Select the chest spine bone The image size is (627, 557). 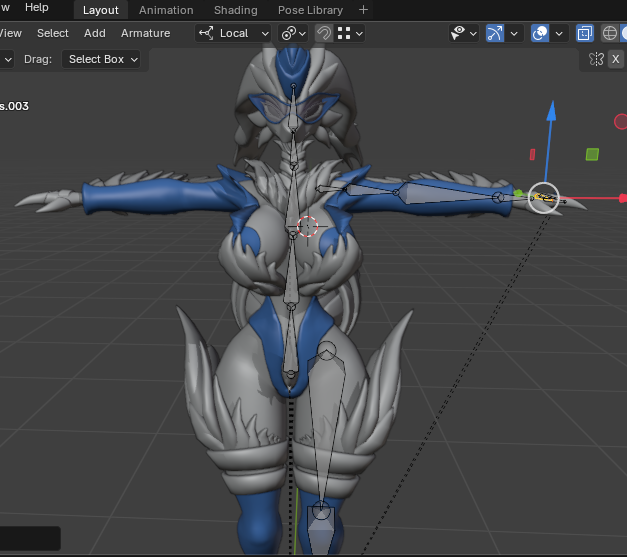click(294, 200)
